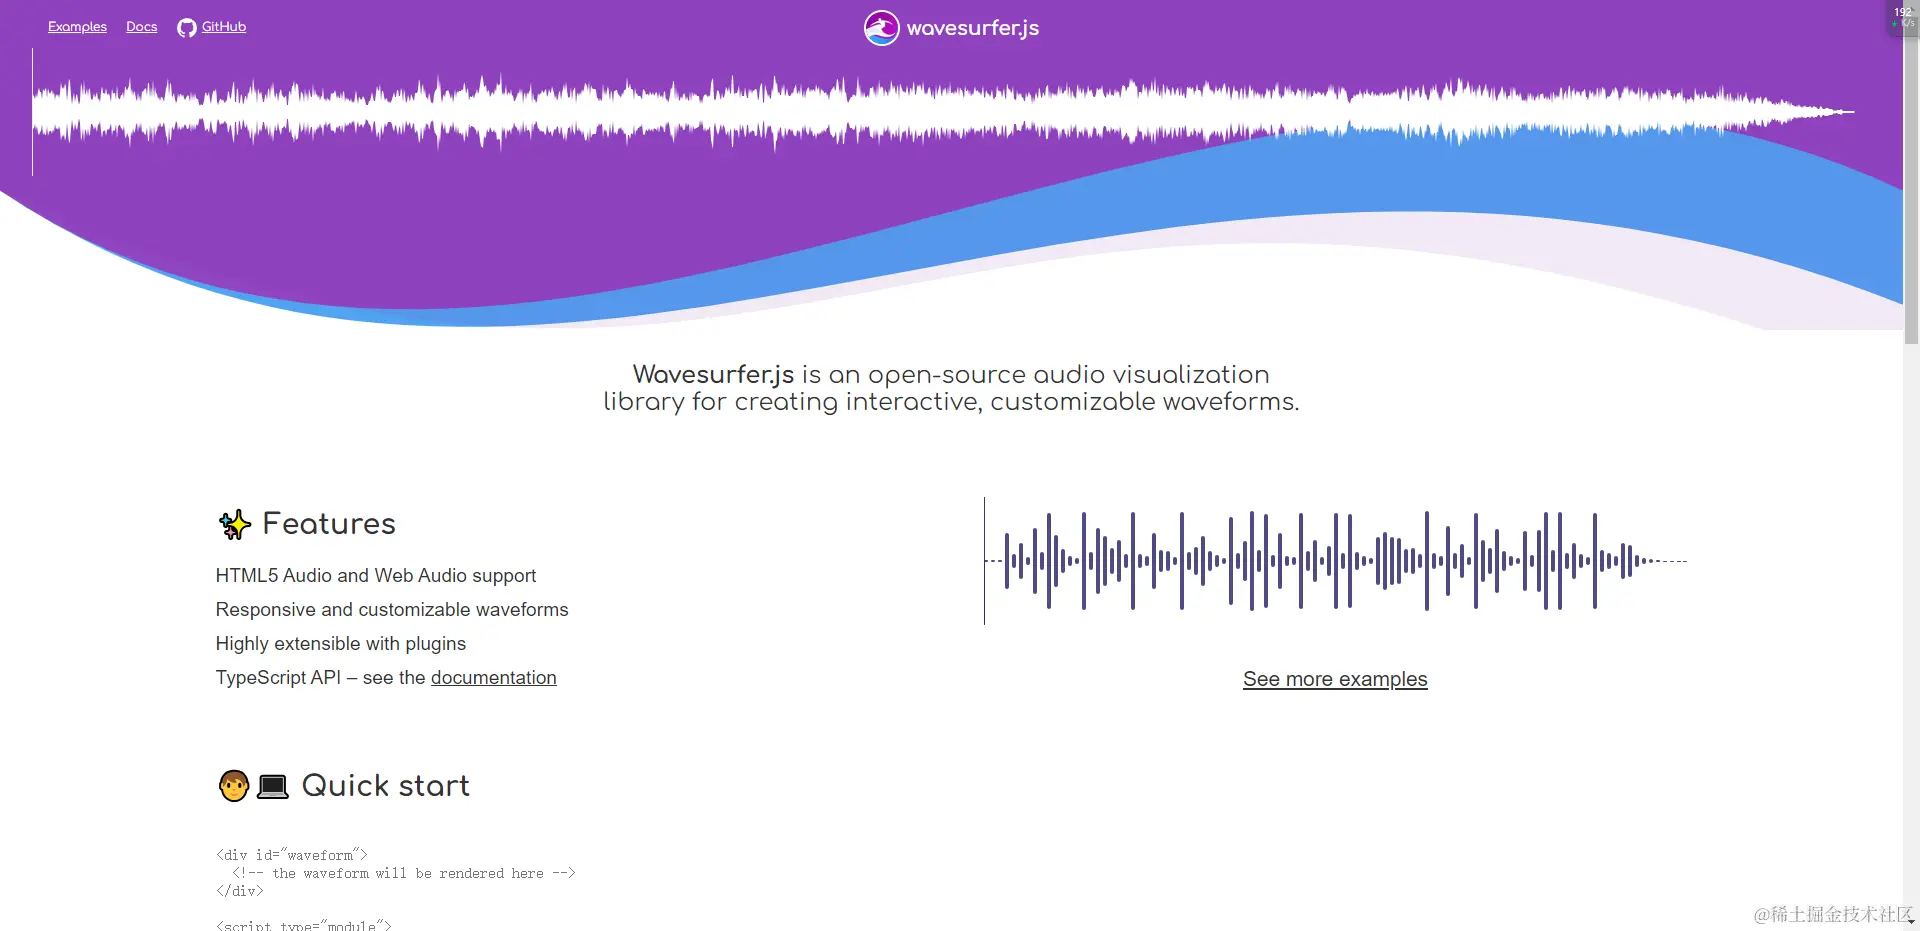This screenshot has width=1920, height=931.
Task: Seek to middle of white header waveform
Action: [x=944, y=112]
